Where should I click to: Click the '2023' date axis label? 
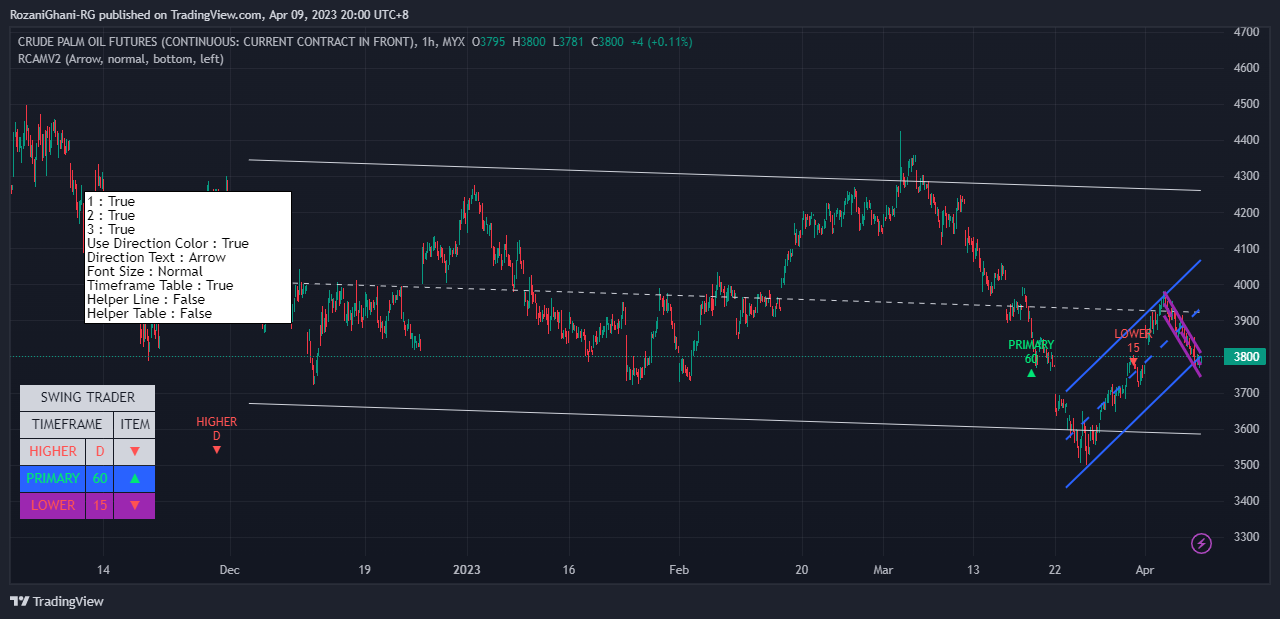467,570
